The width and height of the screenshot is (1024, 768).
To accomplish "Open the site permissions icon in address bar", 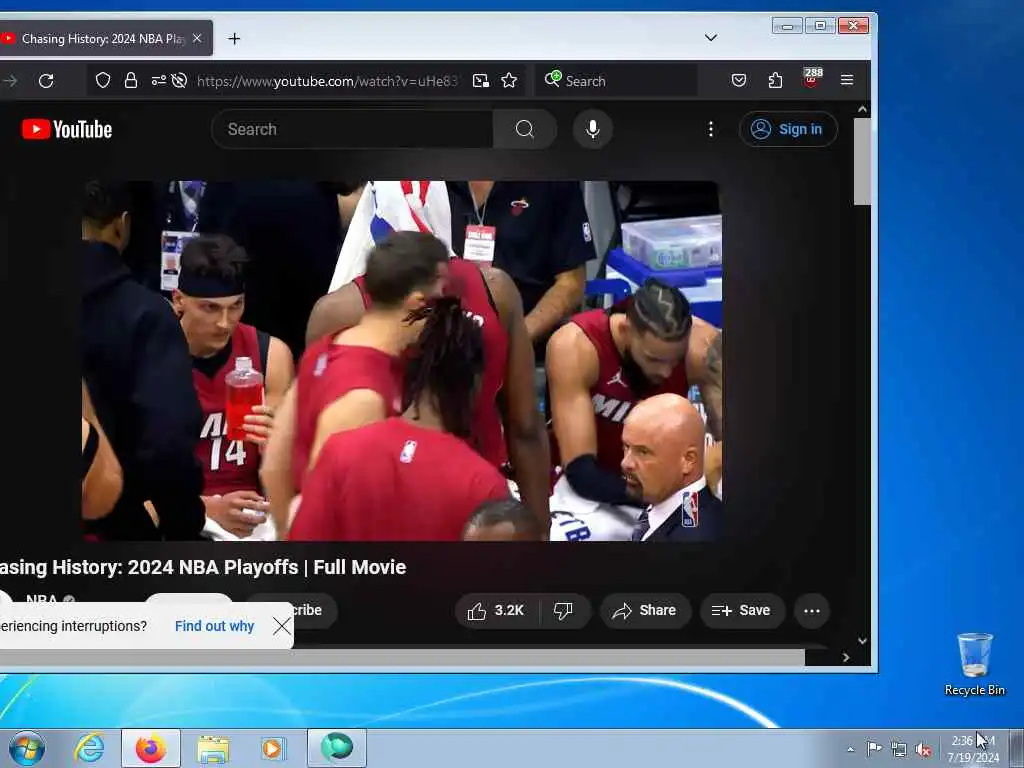I will coord(158,80).
